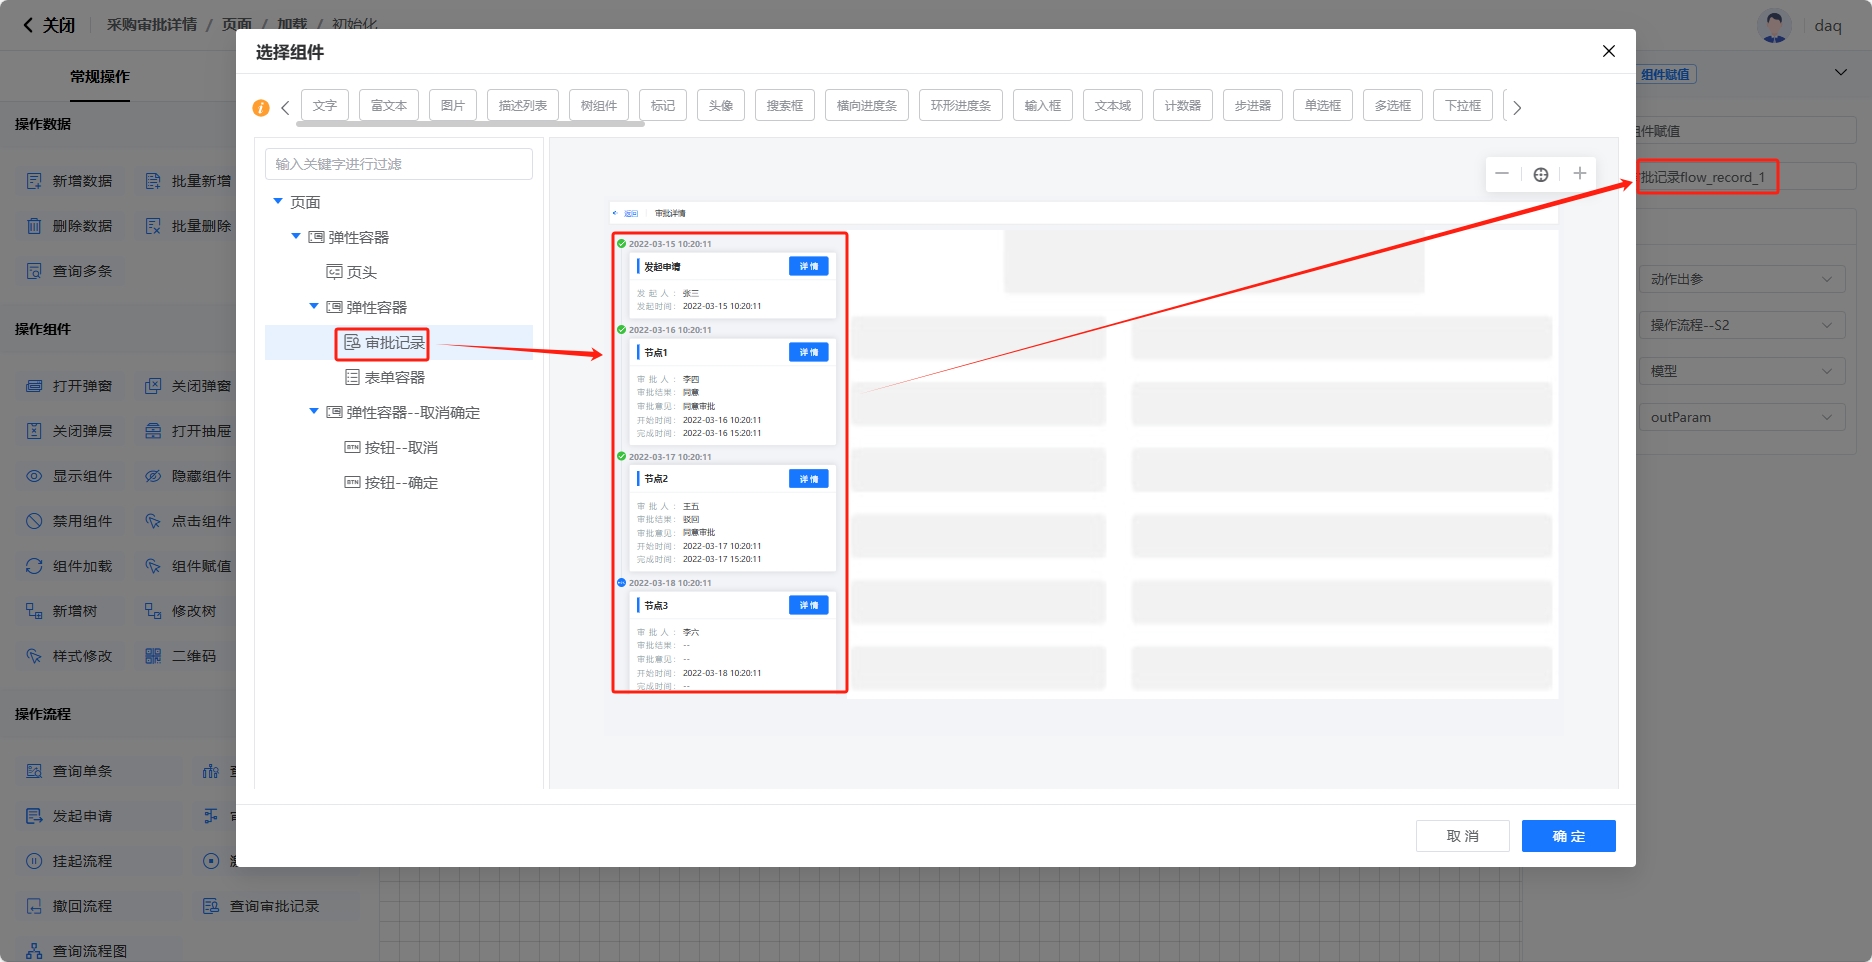This screenshot has height=962, width=1872.
Task: Close the 选择组件 dialog with the X
Action: click(x=1608, y=51)
